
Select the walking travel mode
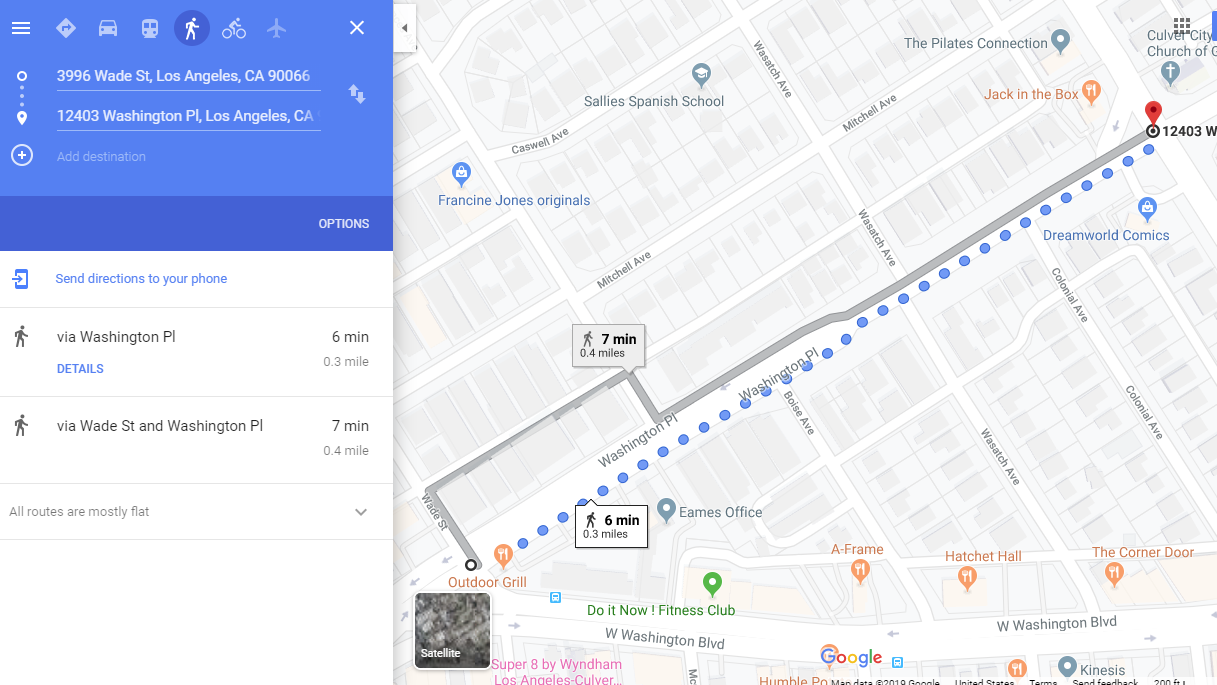click(x=192, y=28)
